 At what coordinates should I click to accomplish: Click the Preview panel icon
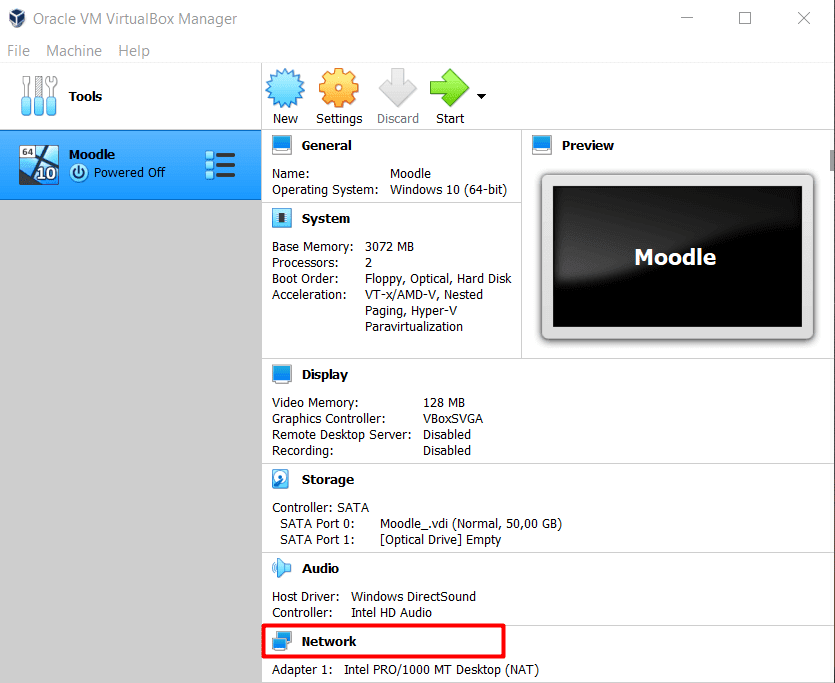pyautogui.click(x=541, y=144)
